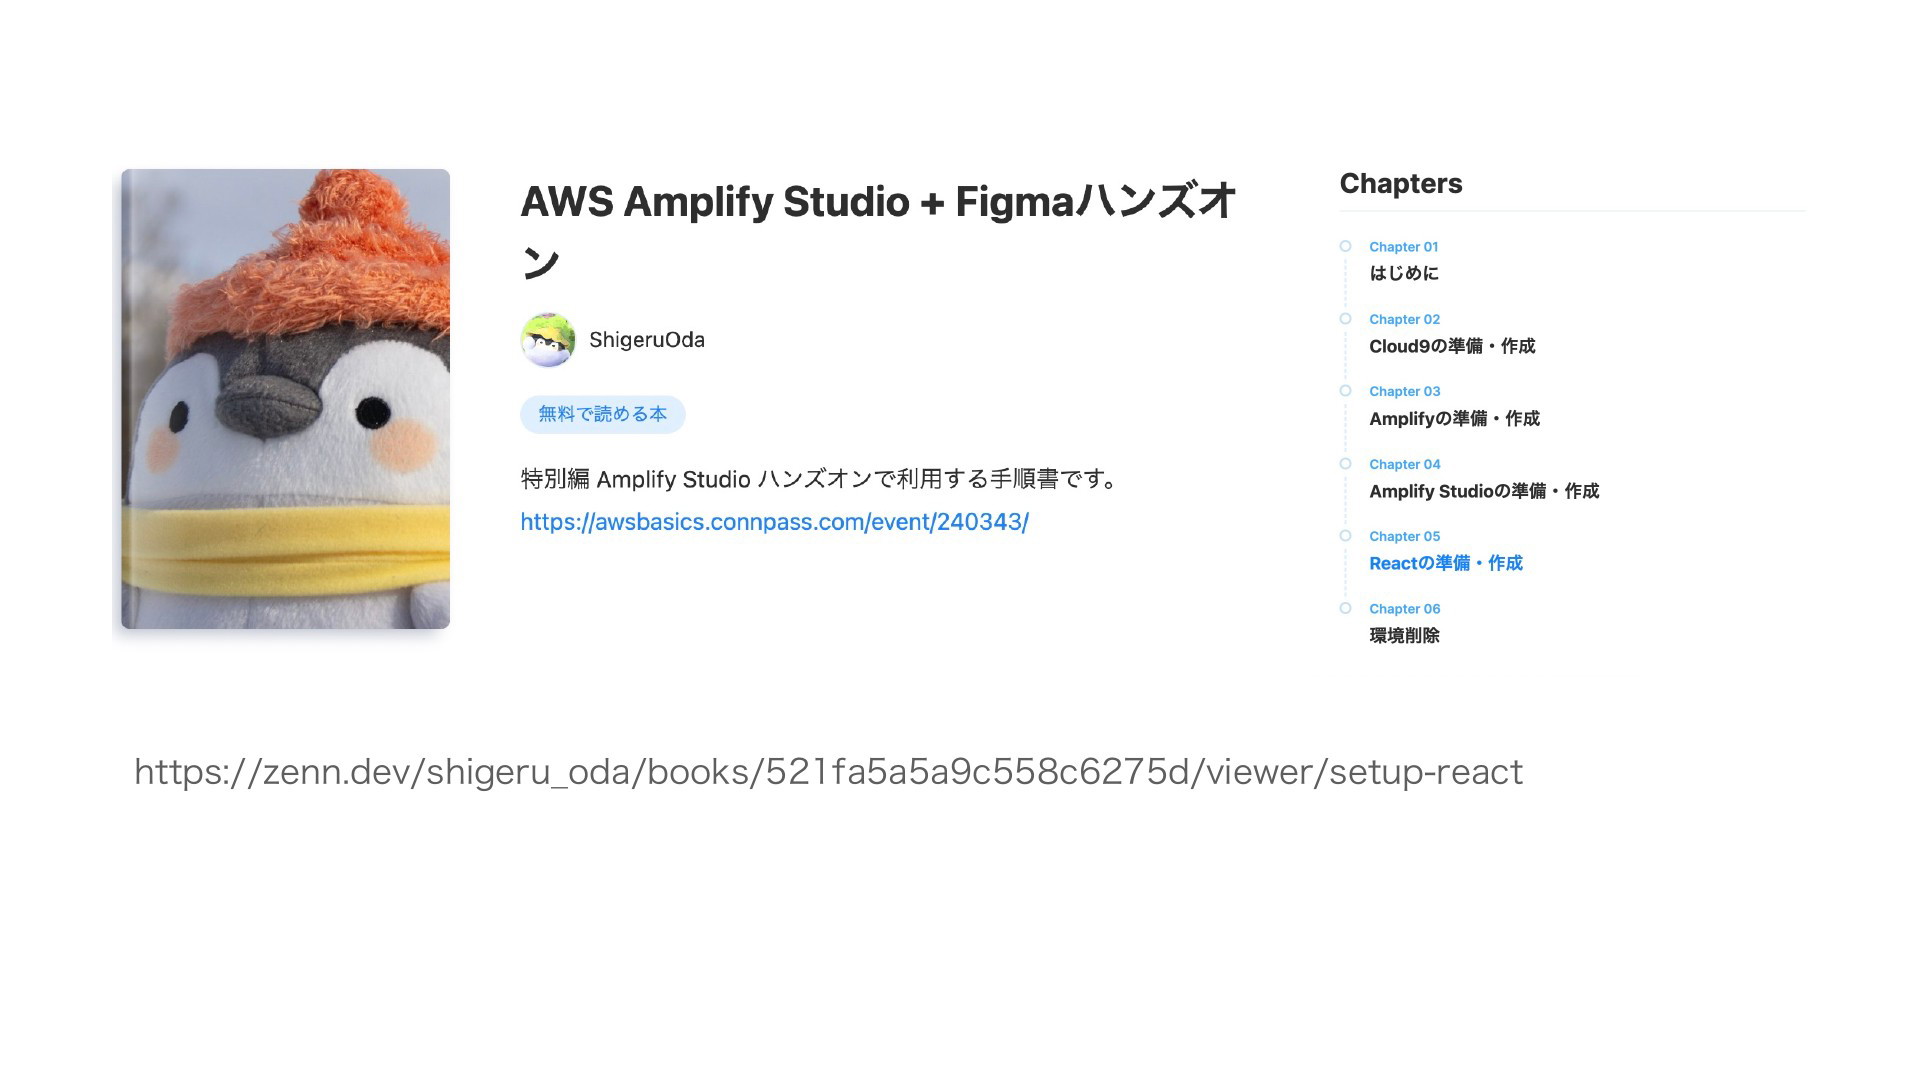Open the Amplifyの準備・作成 chapter
Screen dimensions: 1920x1080
click(x=1454, y=419)
